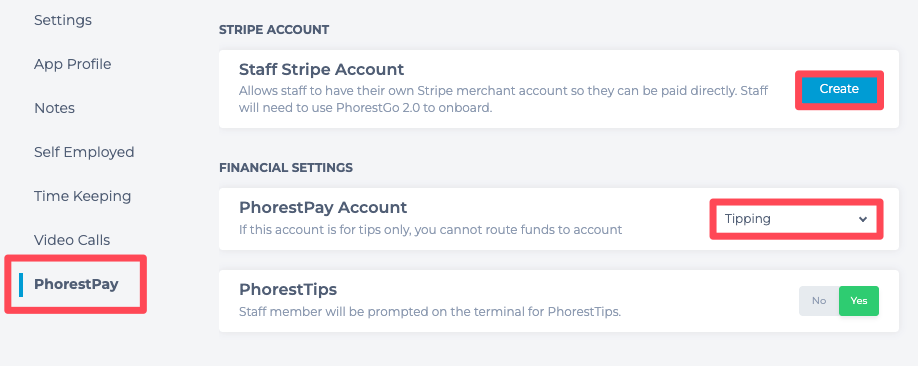Set PhorestTips toggle to Yes
918x366 pixels.
pyautogui.click(x=859, y=300)
